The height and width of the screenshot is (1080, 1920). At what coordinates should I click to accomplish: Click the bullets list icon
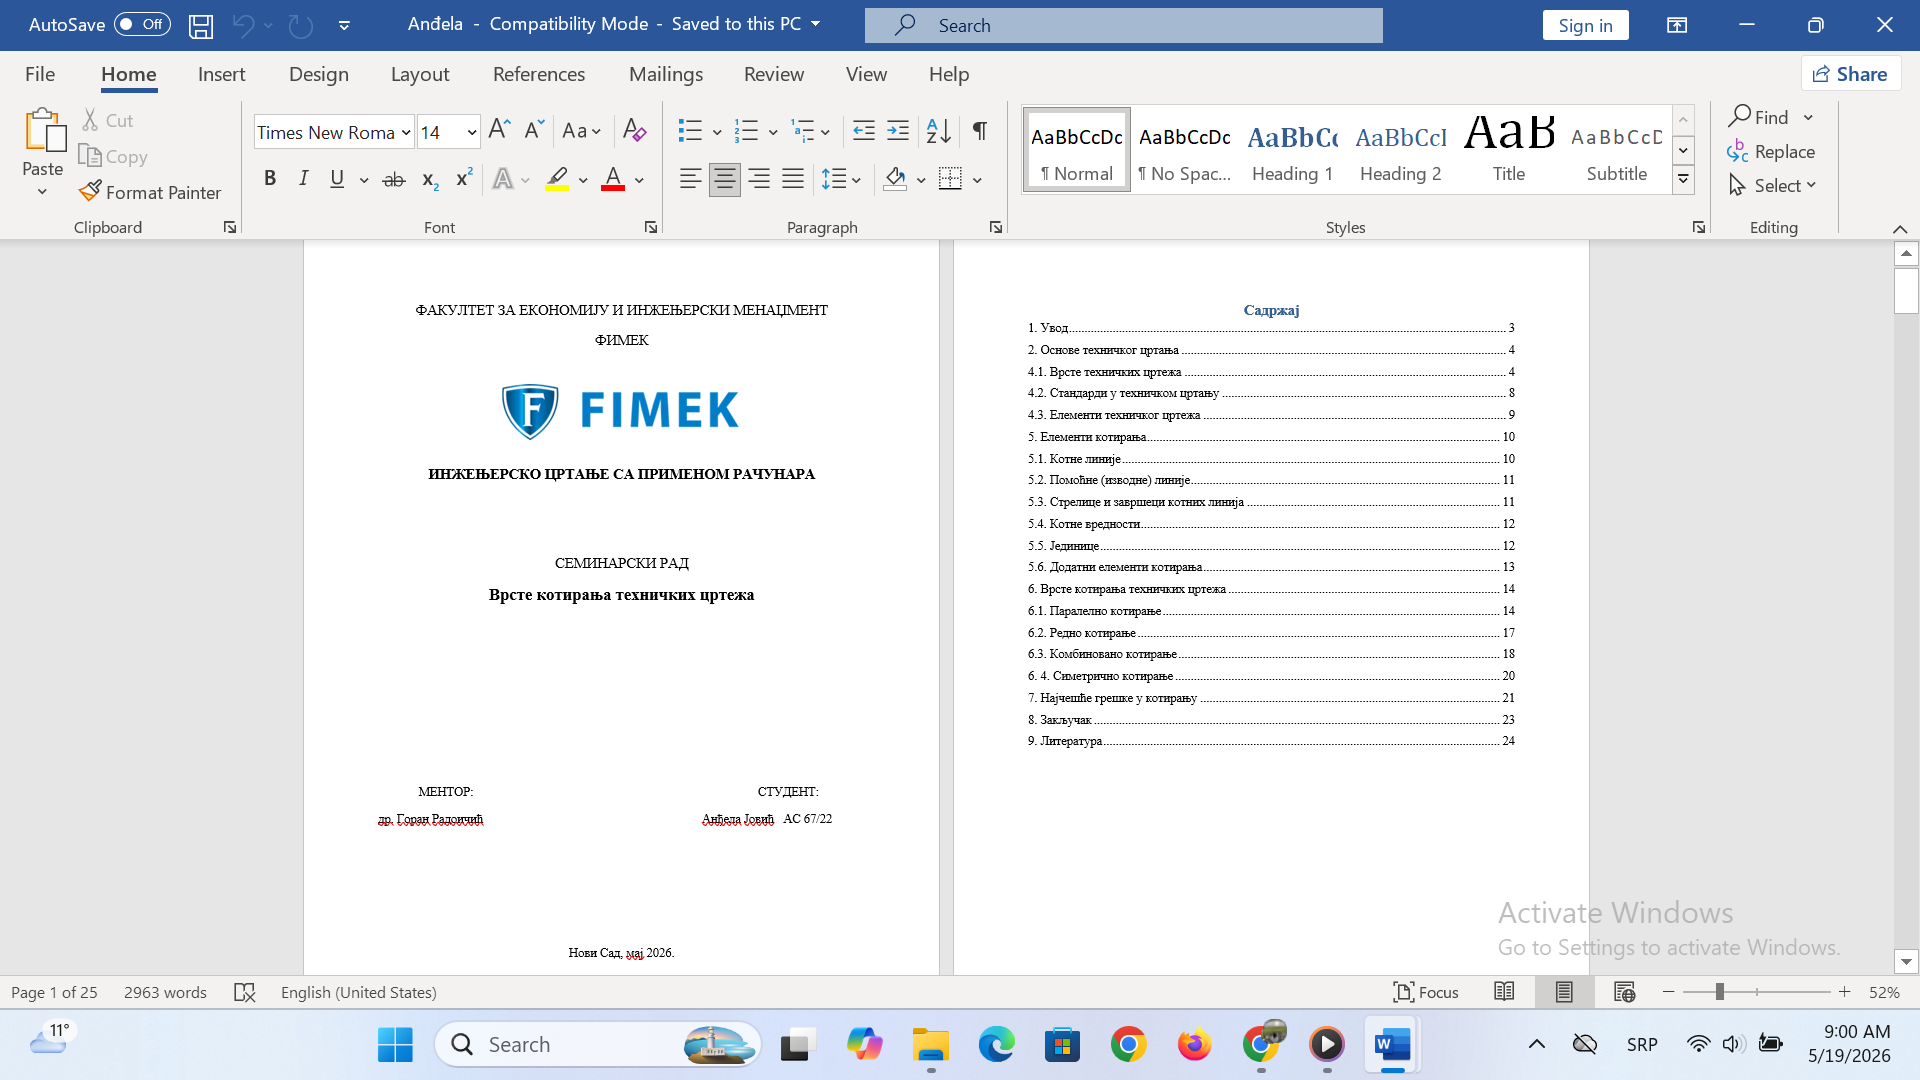click(690, 130)
